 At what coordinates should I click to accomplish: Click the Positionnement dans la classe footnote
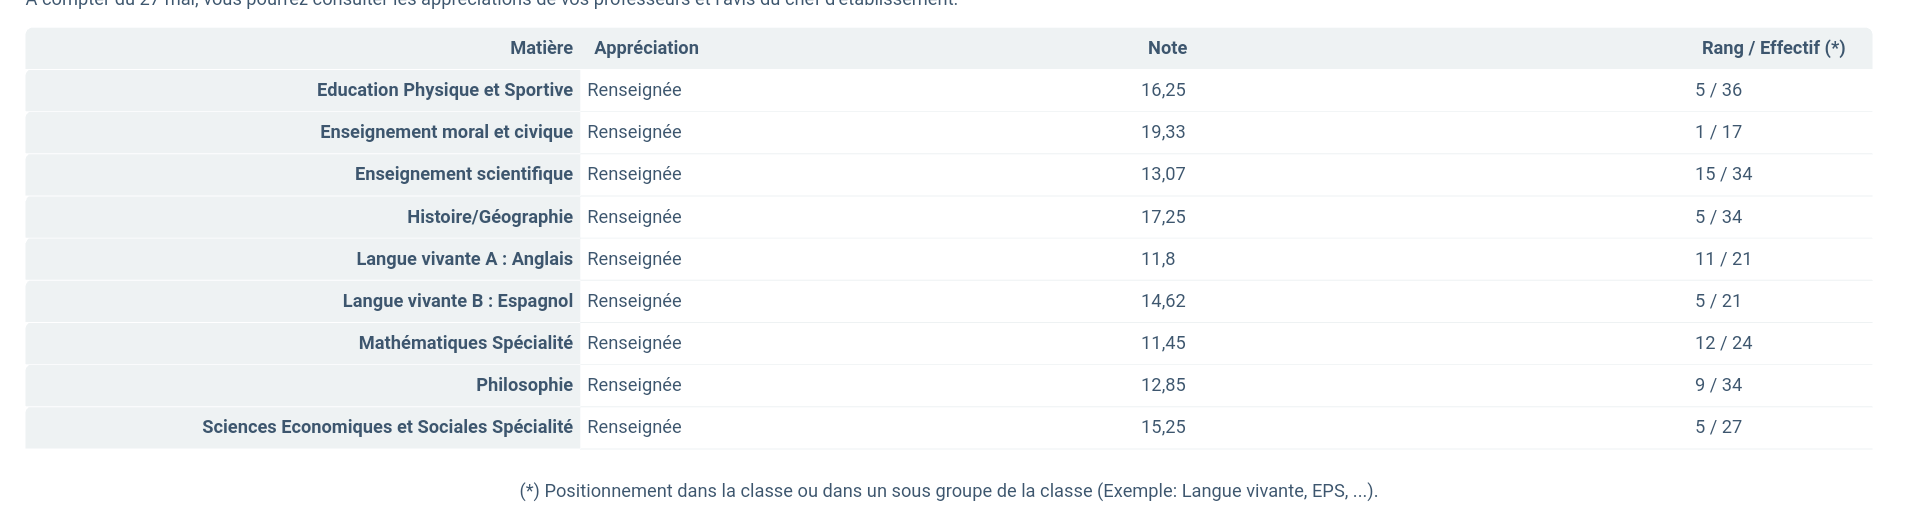tap(948, 491)
